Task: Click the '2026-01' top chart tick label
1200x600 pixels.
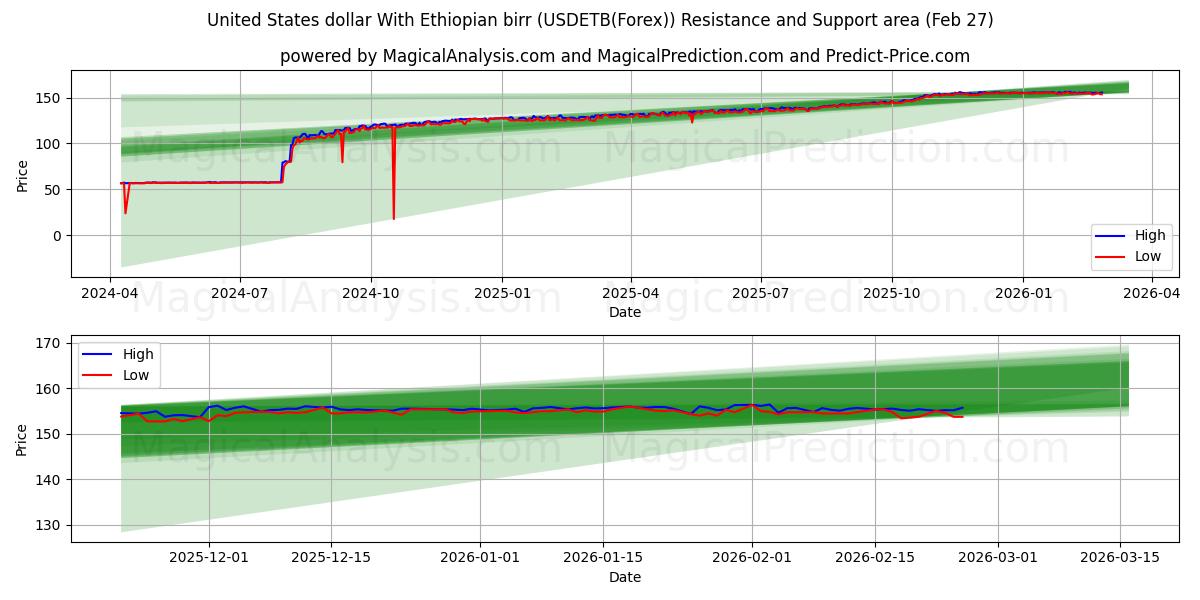Action: point(1022,294)
